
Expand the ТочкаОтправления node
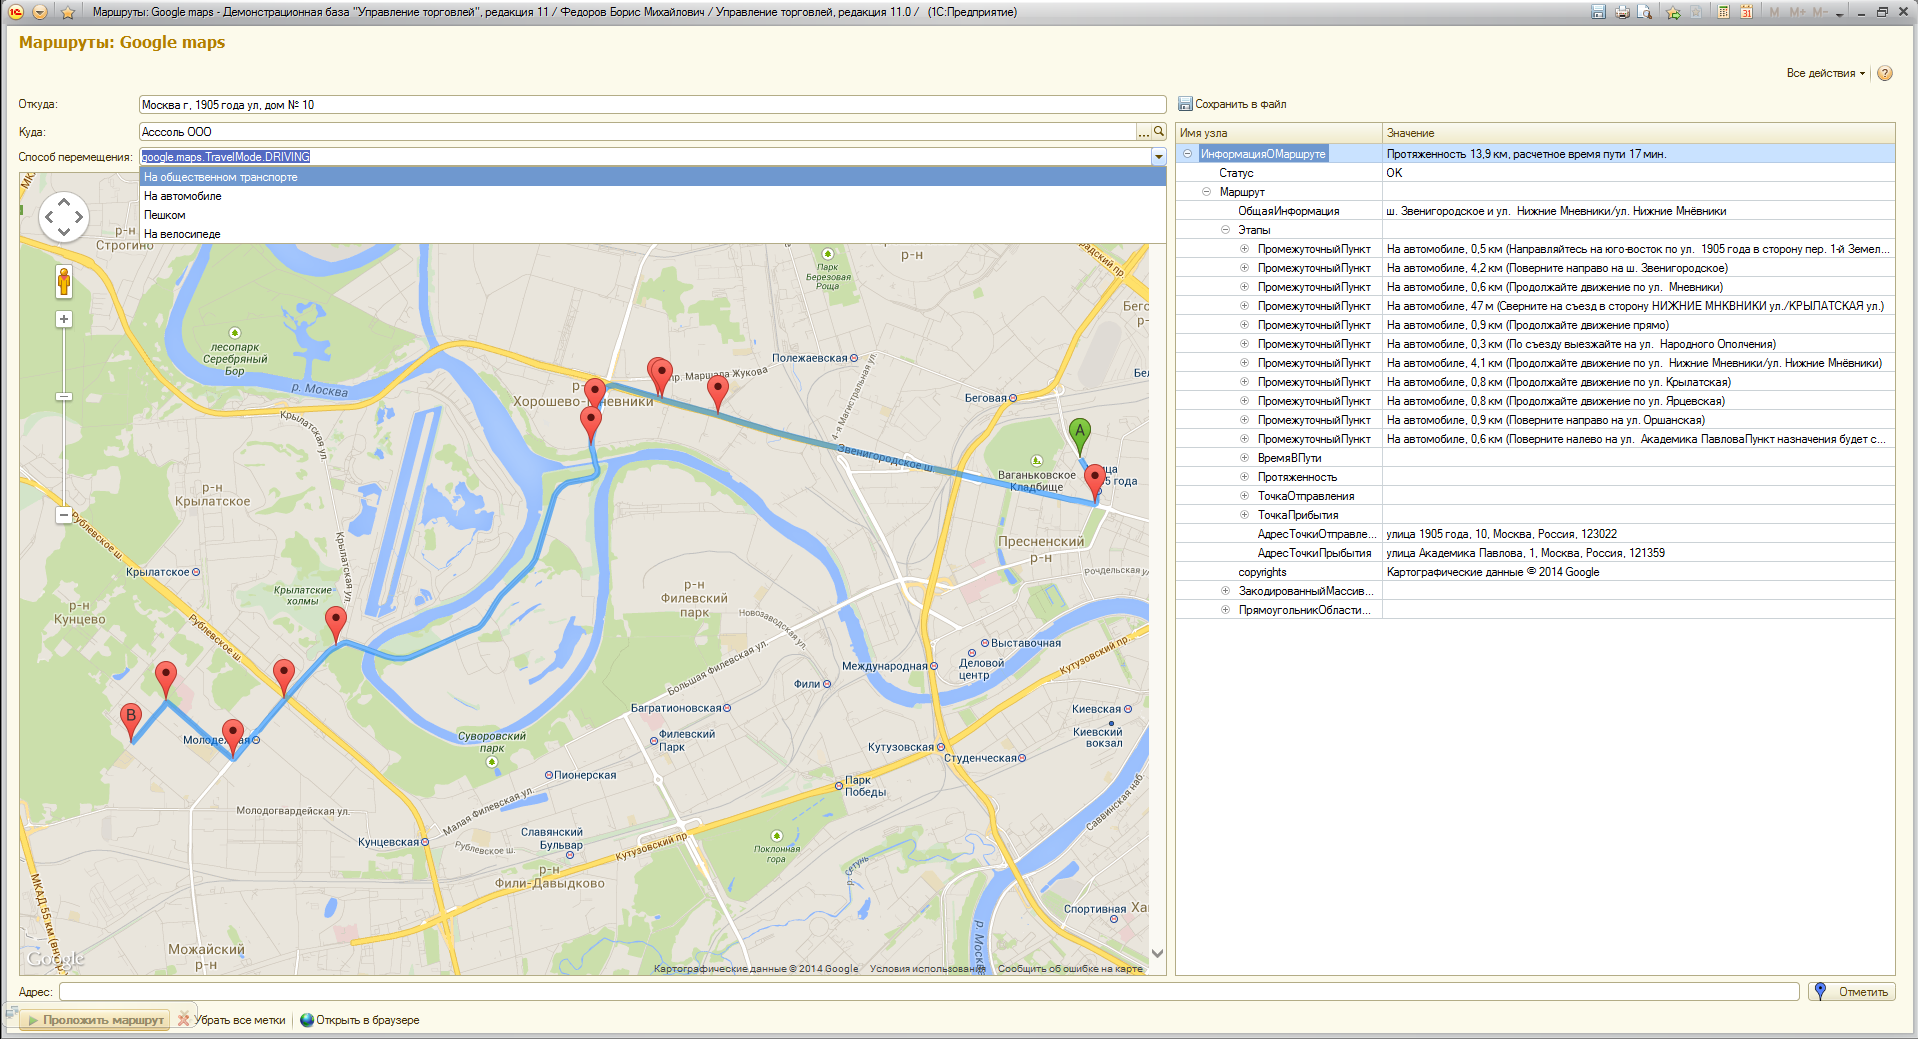[1244, 496]
